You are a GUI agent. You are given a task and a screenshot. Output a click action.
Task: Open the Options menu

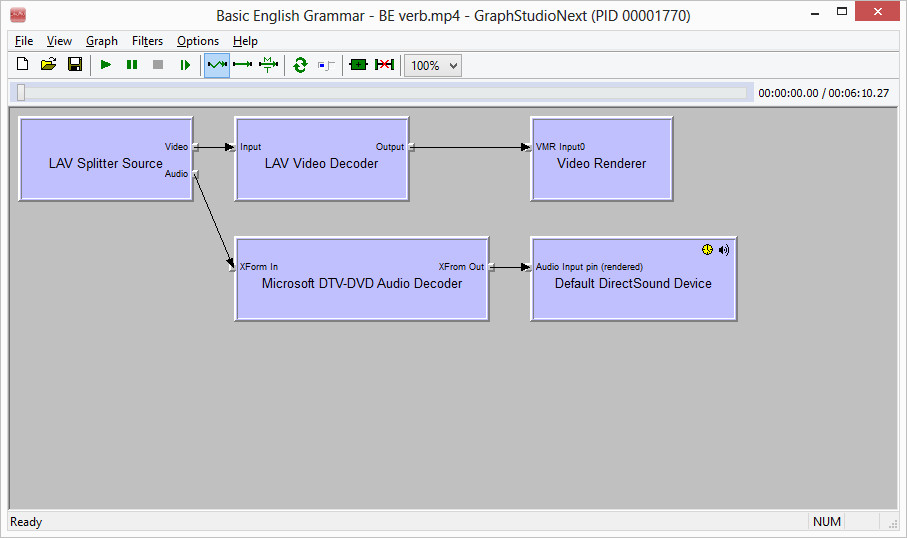[198, 41]
